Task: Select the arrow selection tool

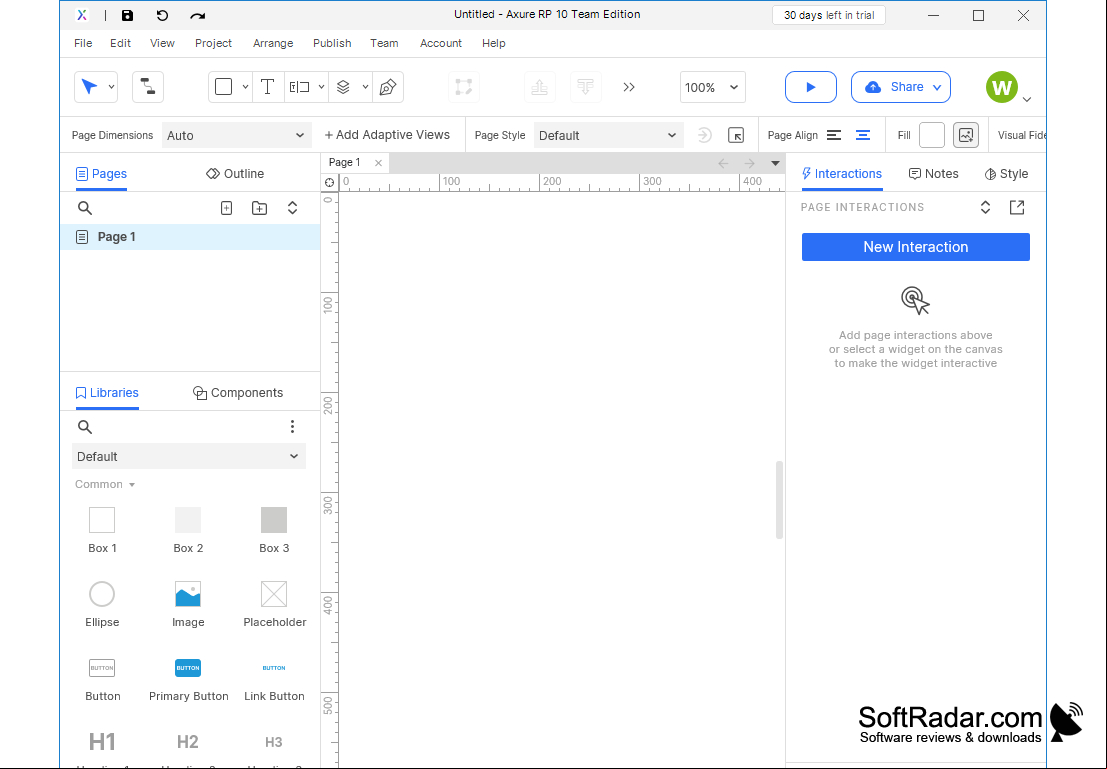Action: point(89,87)
